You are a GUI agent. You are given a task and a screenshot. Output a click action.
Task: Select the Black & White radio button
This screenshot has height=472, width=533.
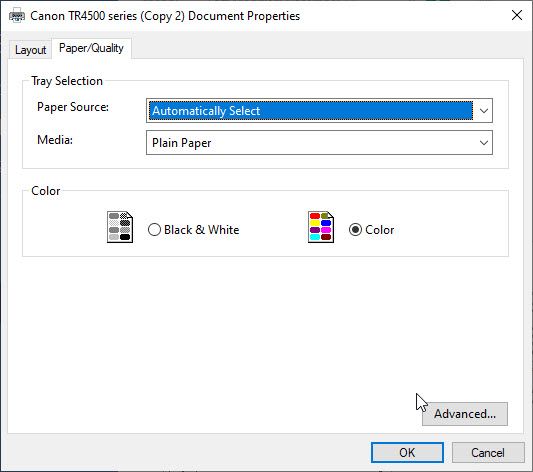[x=154, y=230]
